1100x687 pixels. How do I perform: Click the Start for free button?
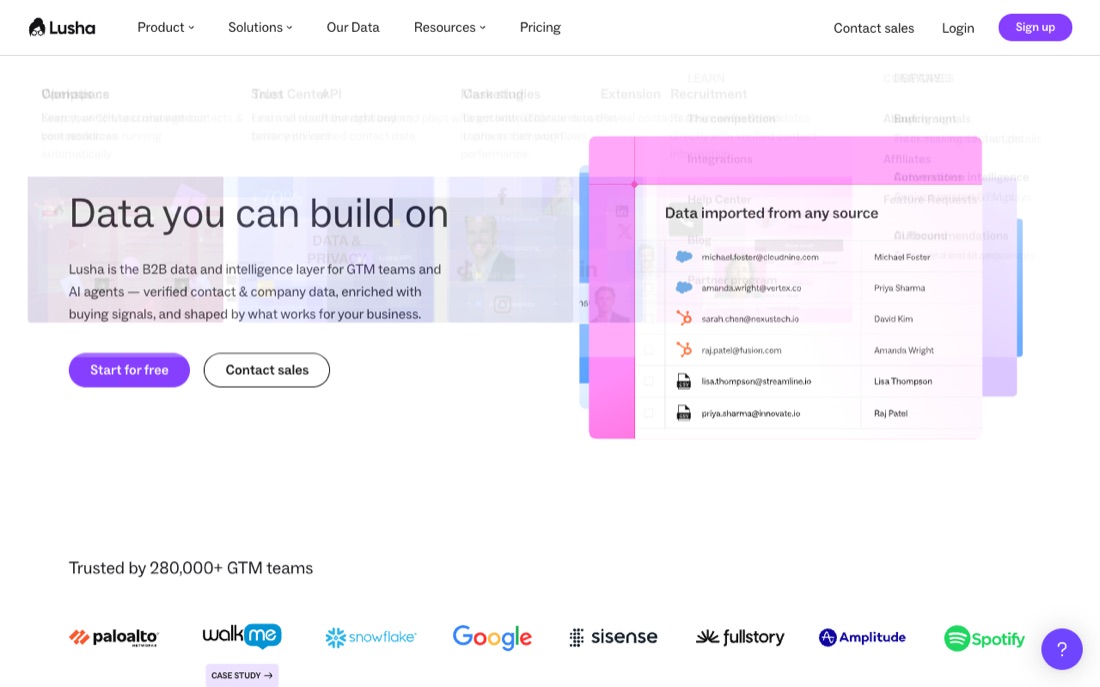click(x=129, y=370)
